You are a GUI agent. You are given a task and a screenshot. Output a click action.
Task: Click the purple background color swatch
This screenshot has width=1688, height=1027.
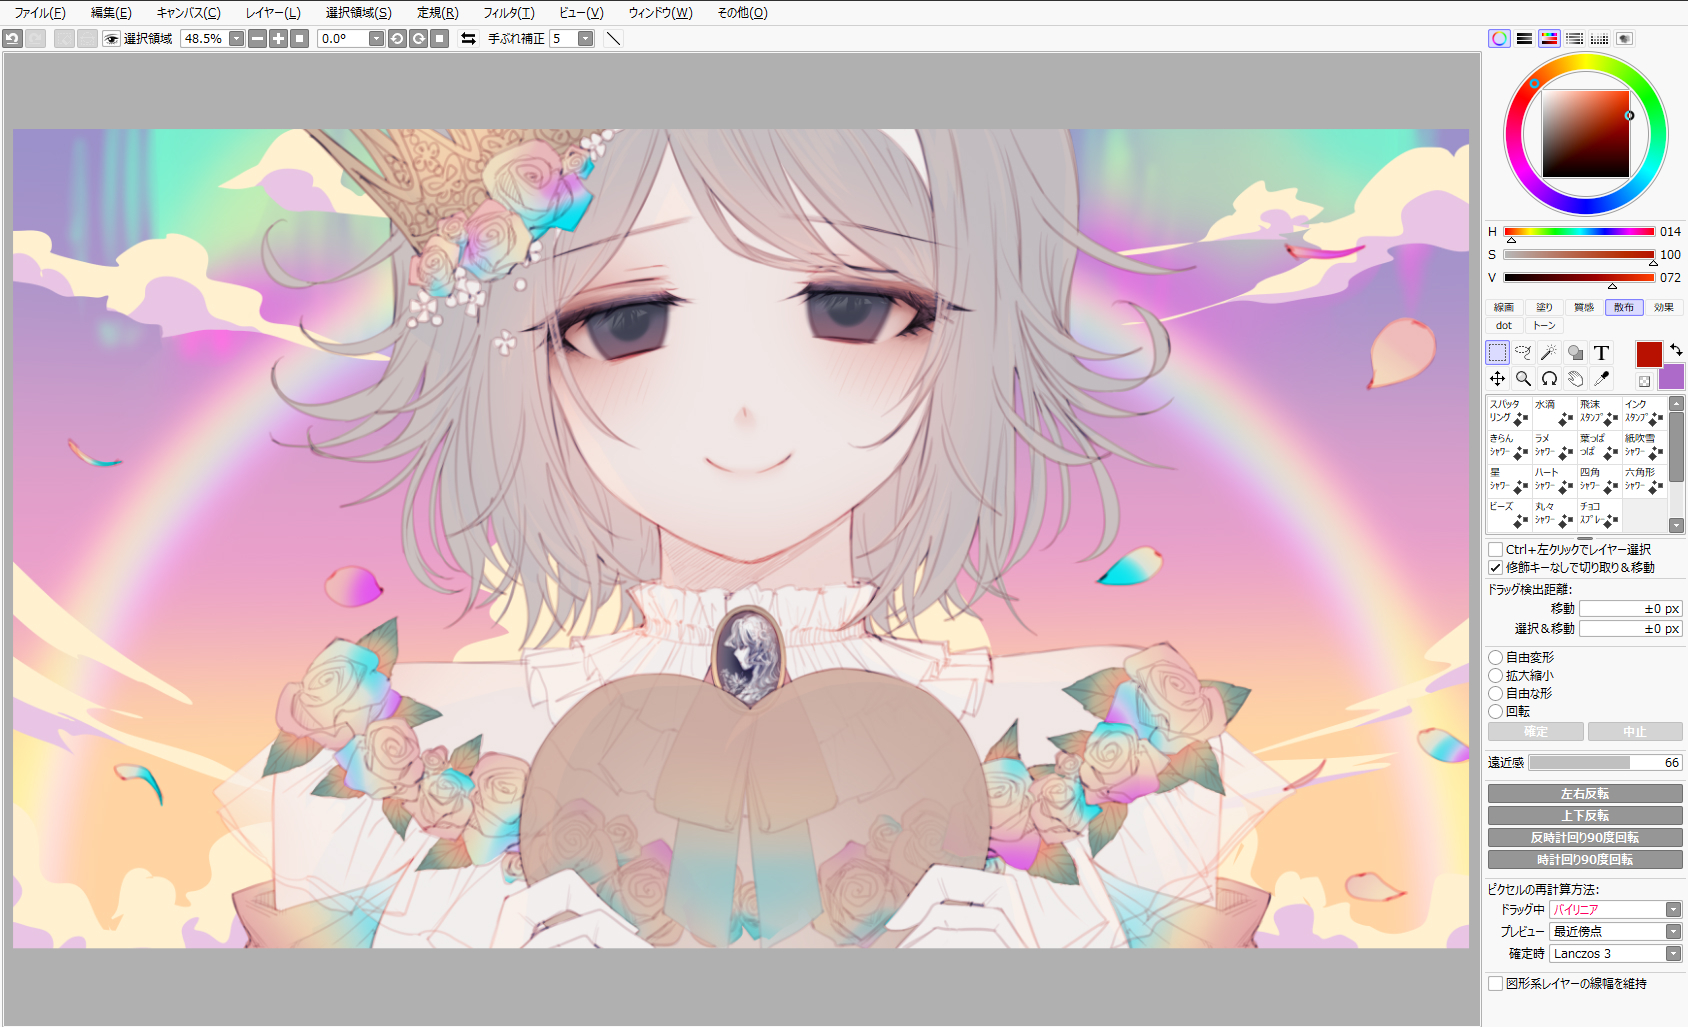(x=1671, y=377)
